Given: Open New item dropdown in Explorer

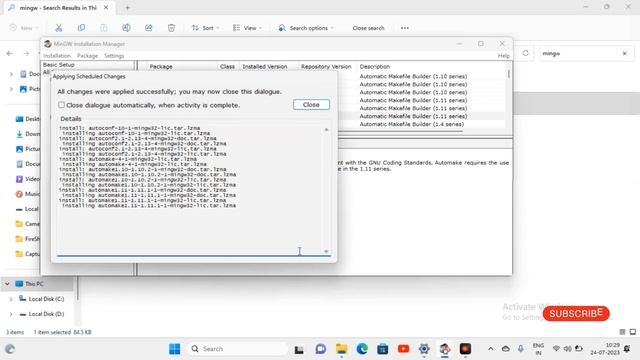Looking at the screenshot, I should pyautogui.click(x=24, y=28).
